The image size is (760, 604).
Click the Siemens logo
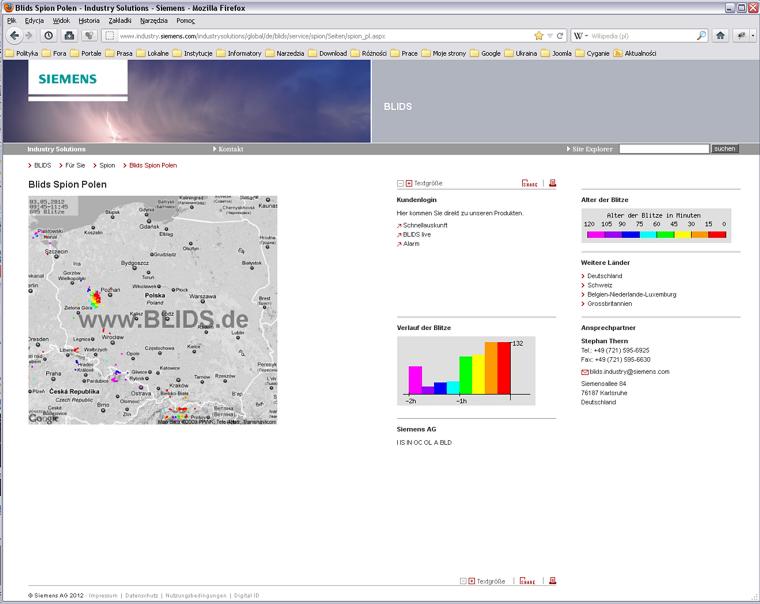click(x=68, y=79)
